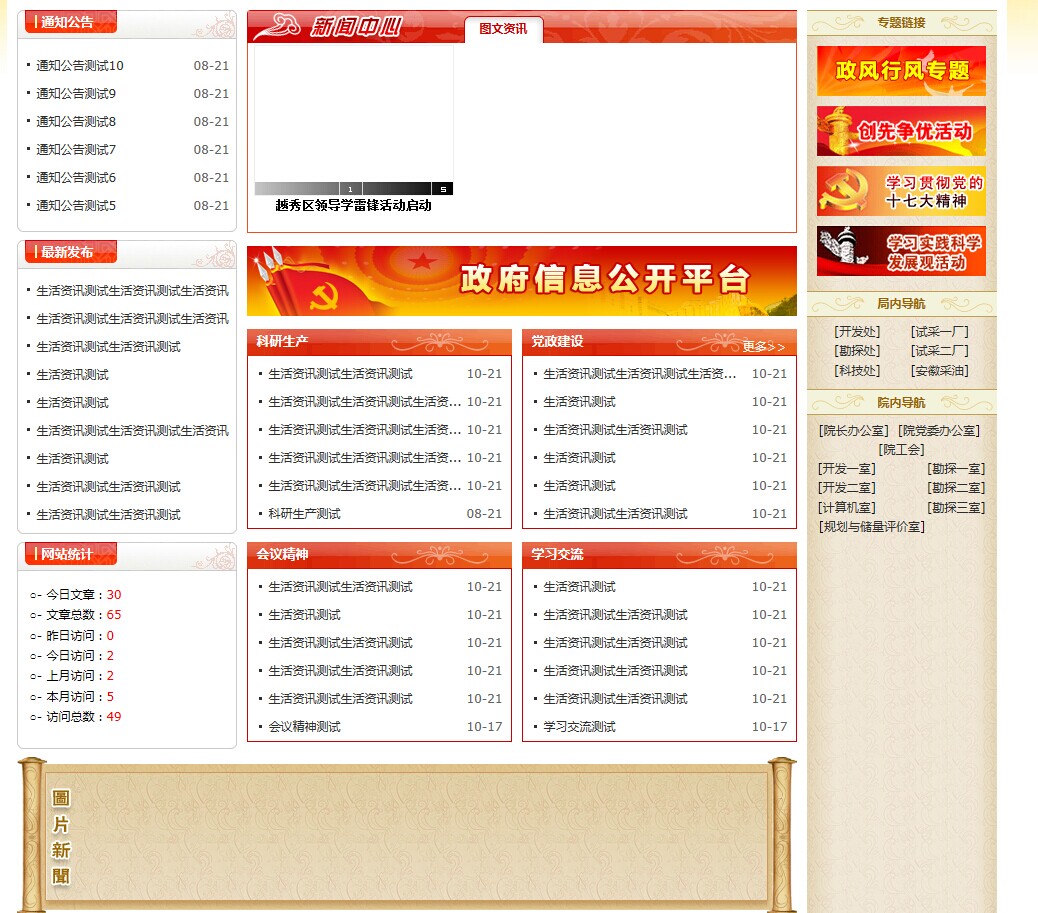Open the 开发处 navigation link

click(856, 332)
